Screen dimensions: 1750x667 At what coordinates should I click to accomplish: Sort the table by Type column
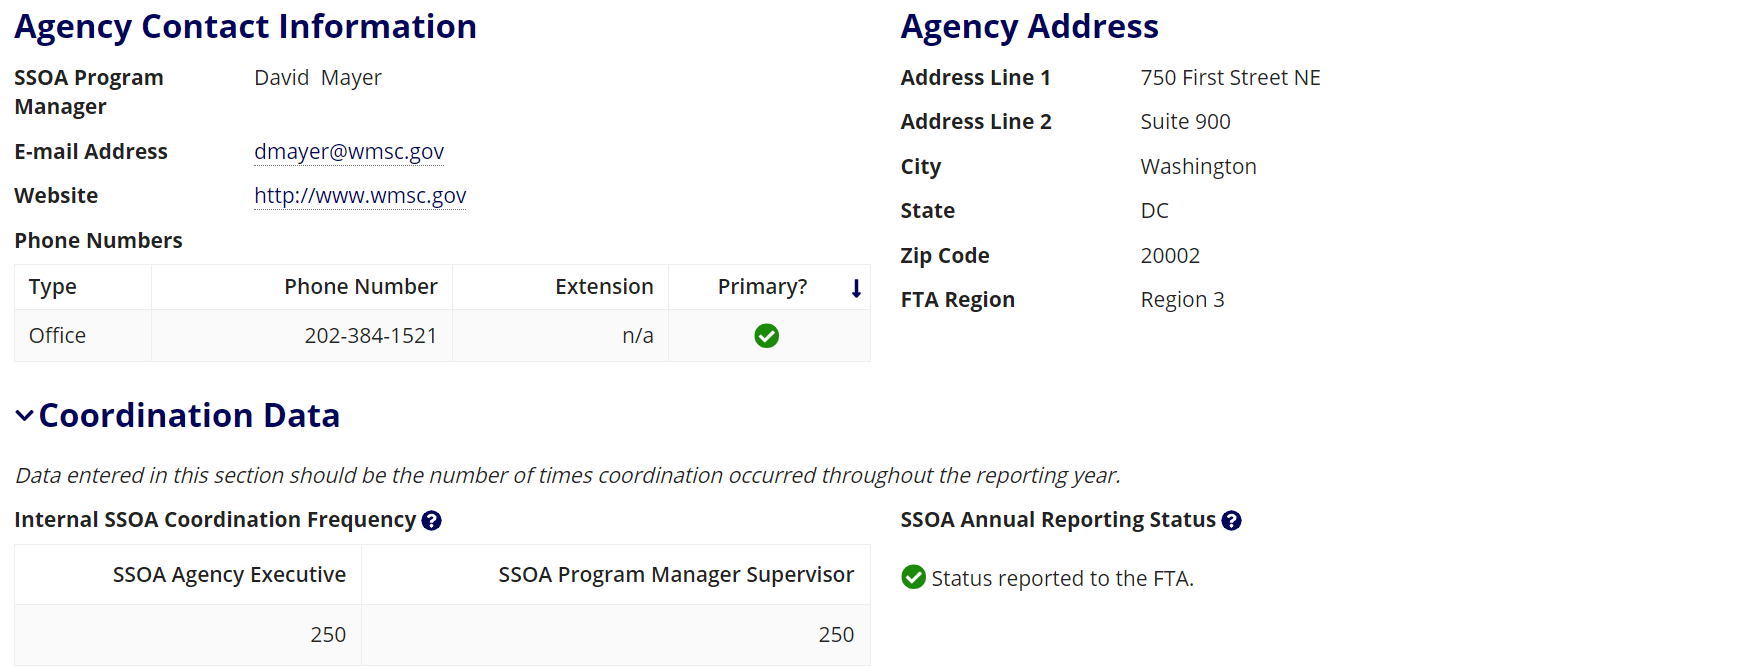pos(53,287)
